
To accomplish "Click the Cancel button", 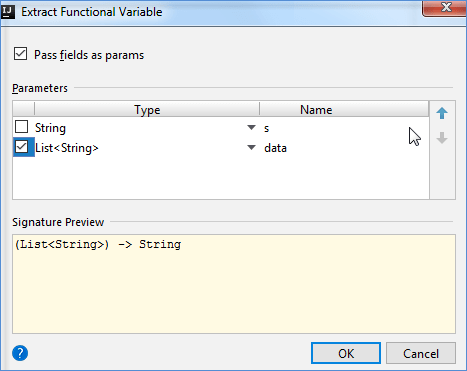I will coord(421,353).
